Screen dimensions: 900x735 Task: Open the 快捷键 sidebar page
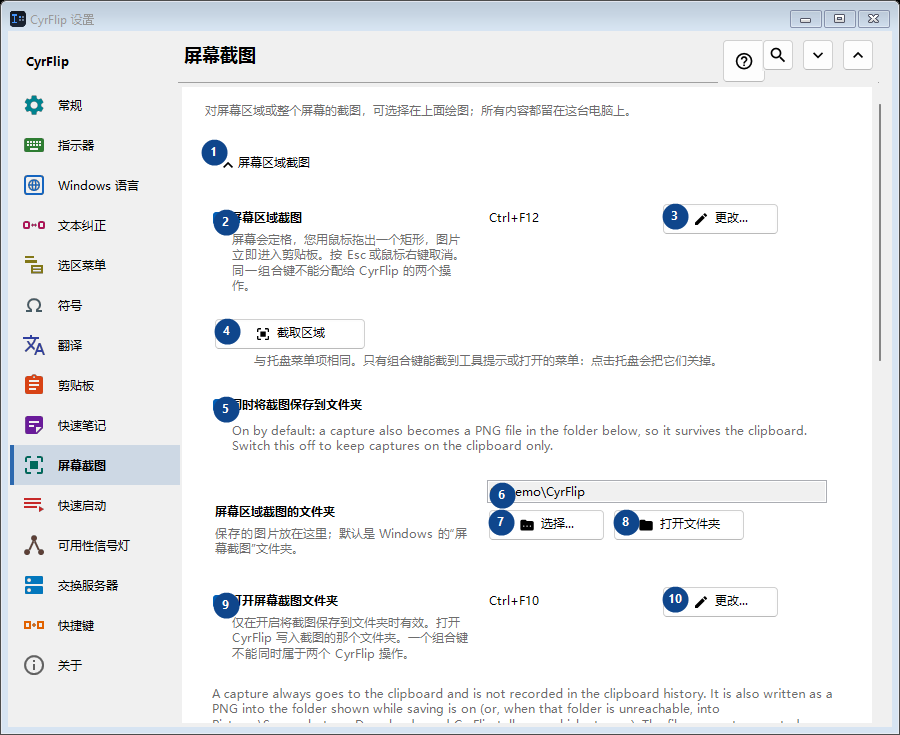point(95,625)
